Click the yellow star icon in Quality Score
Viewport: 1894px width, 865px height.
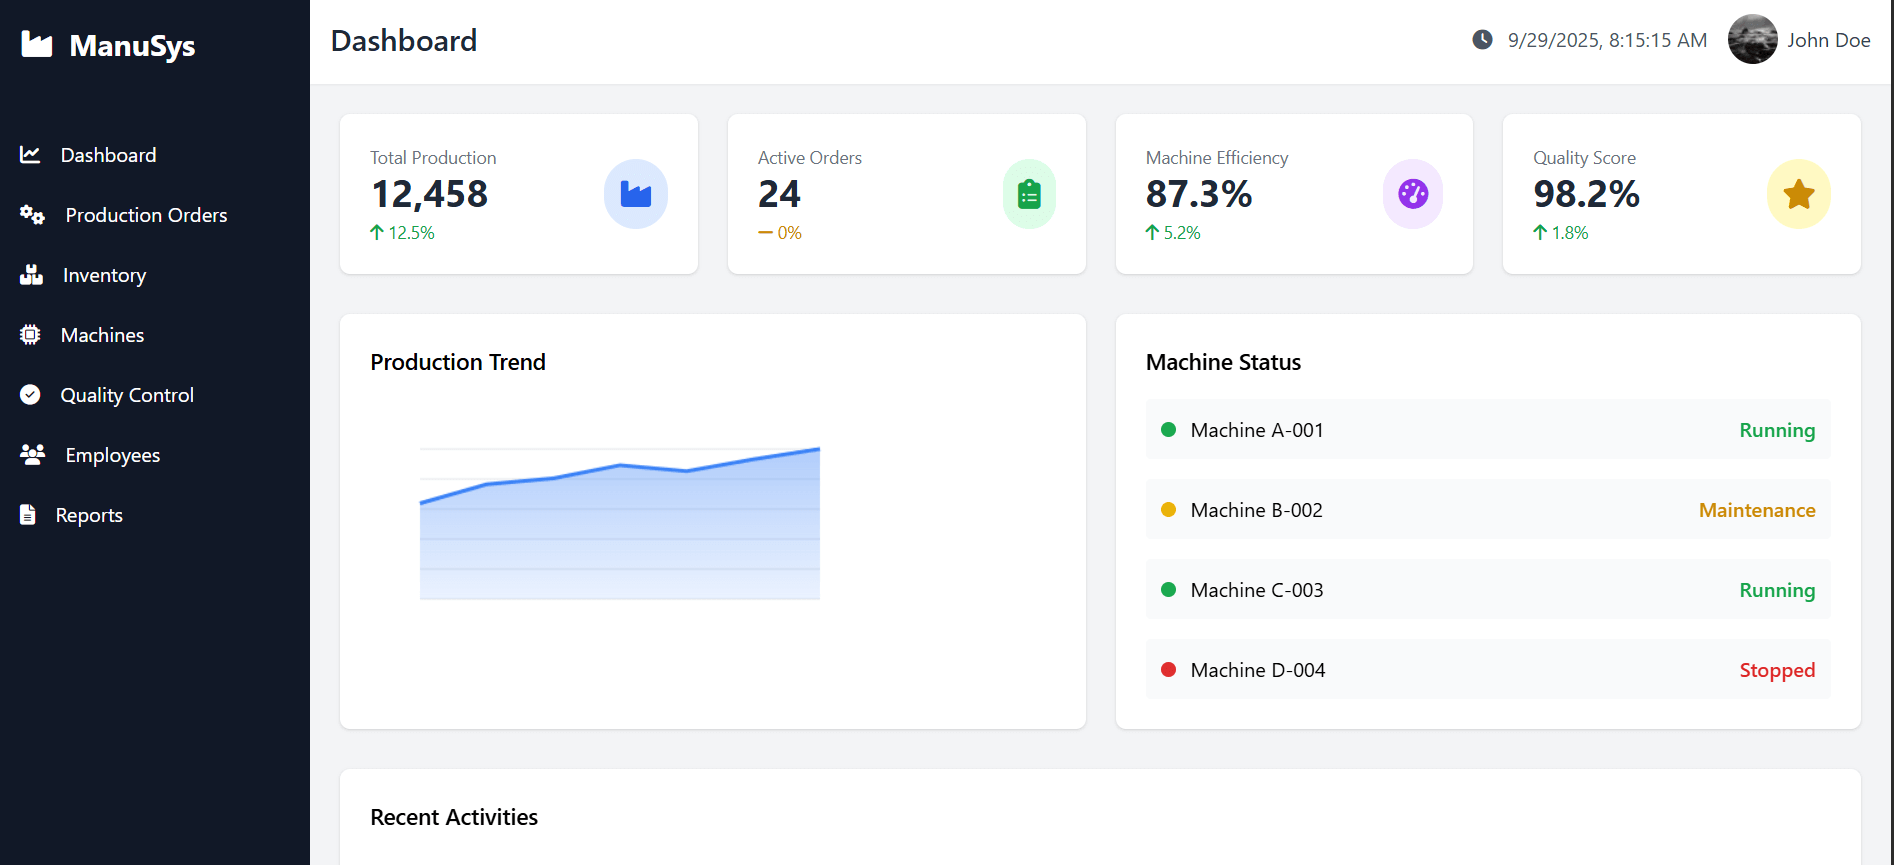(1798, 194)
